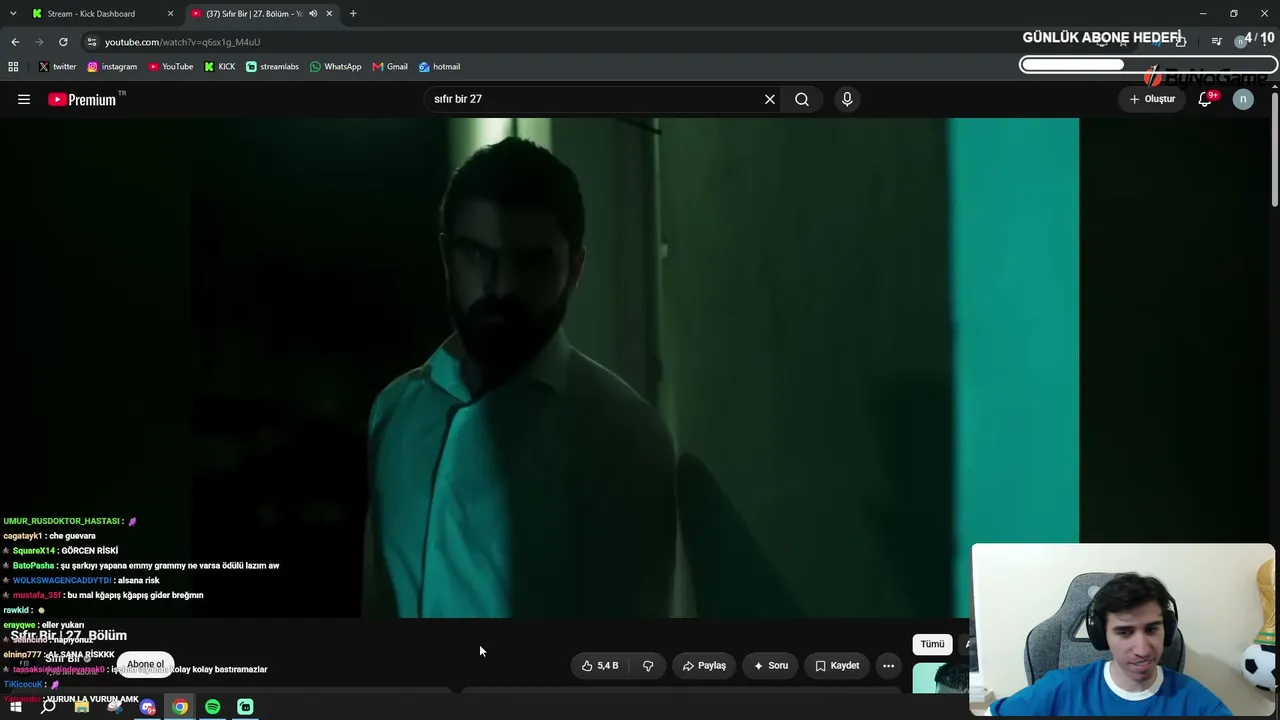The image size is (1280, 720).
Task: Open the Chrome media controls icon
Action: point(1216,42)
